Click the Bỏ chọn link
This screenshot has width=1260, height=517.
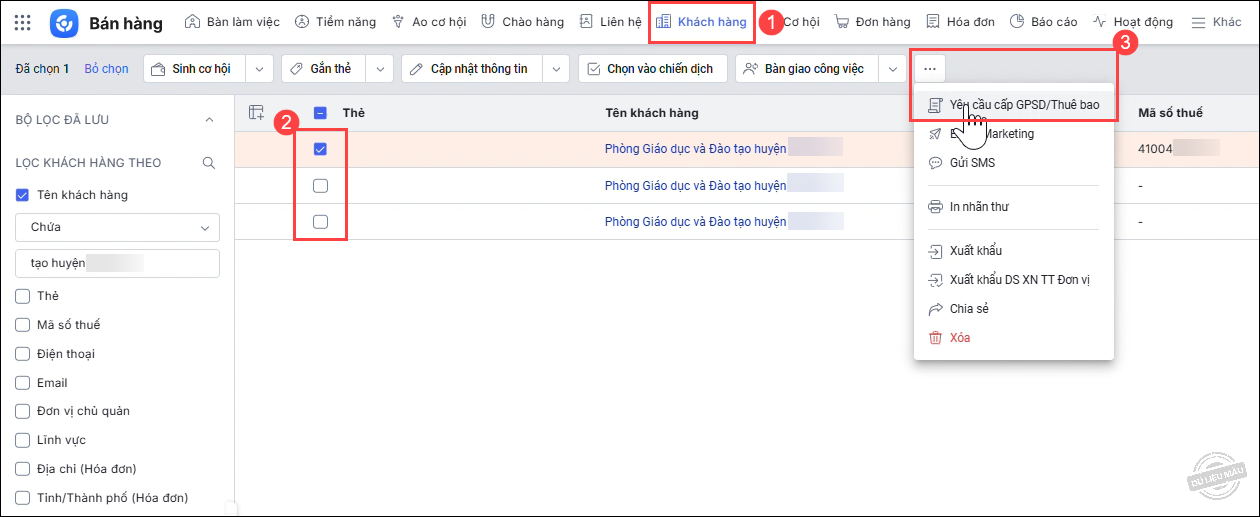pos(106,69)
